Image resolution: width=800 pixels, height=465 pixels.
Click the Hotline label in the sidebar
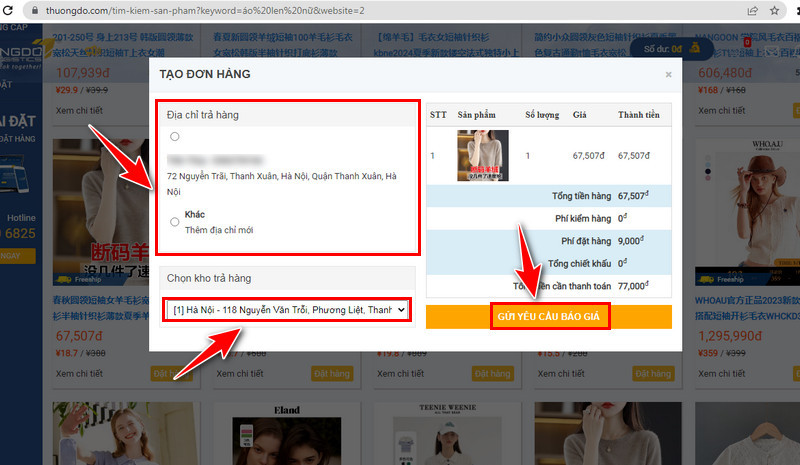pyautogui.click(x=21, y=218)
